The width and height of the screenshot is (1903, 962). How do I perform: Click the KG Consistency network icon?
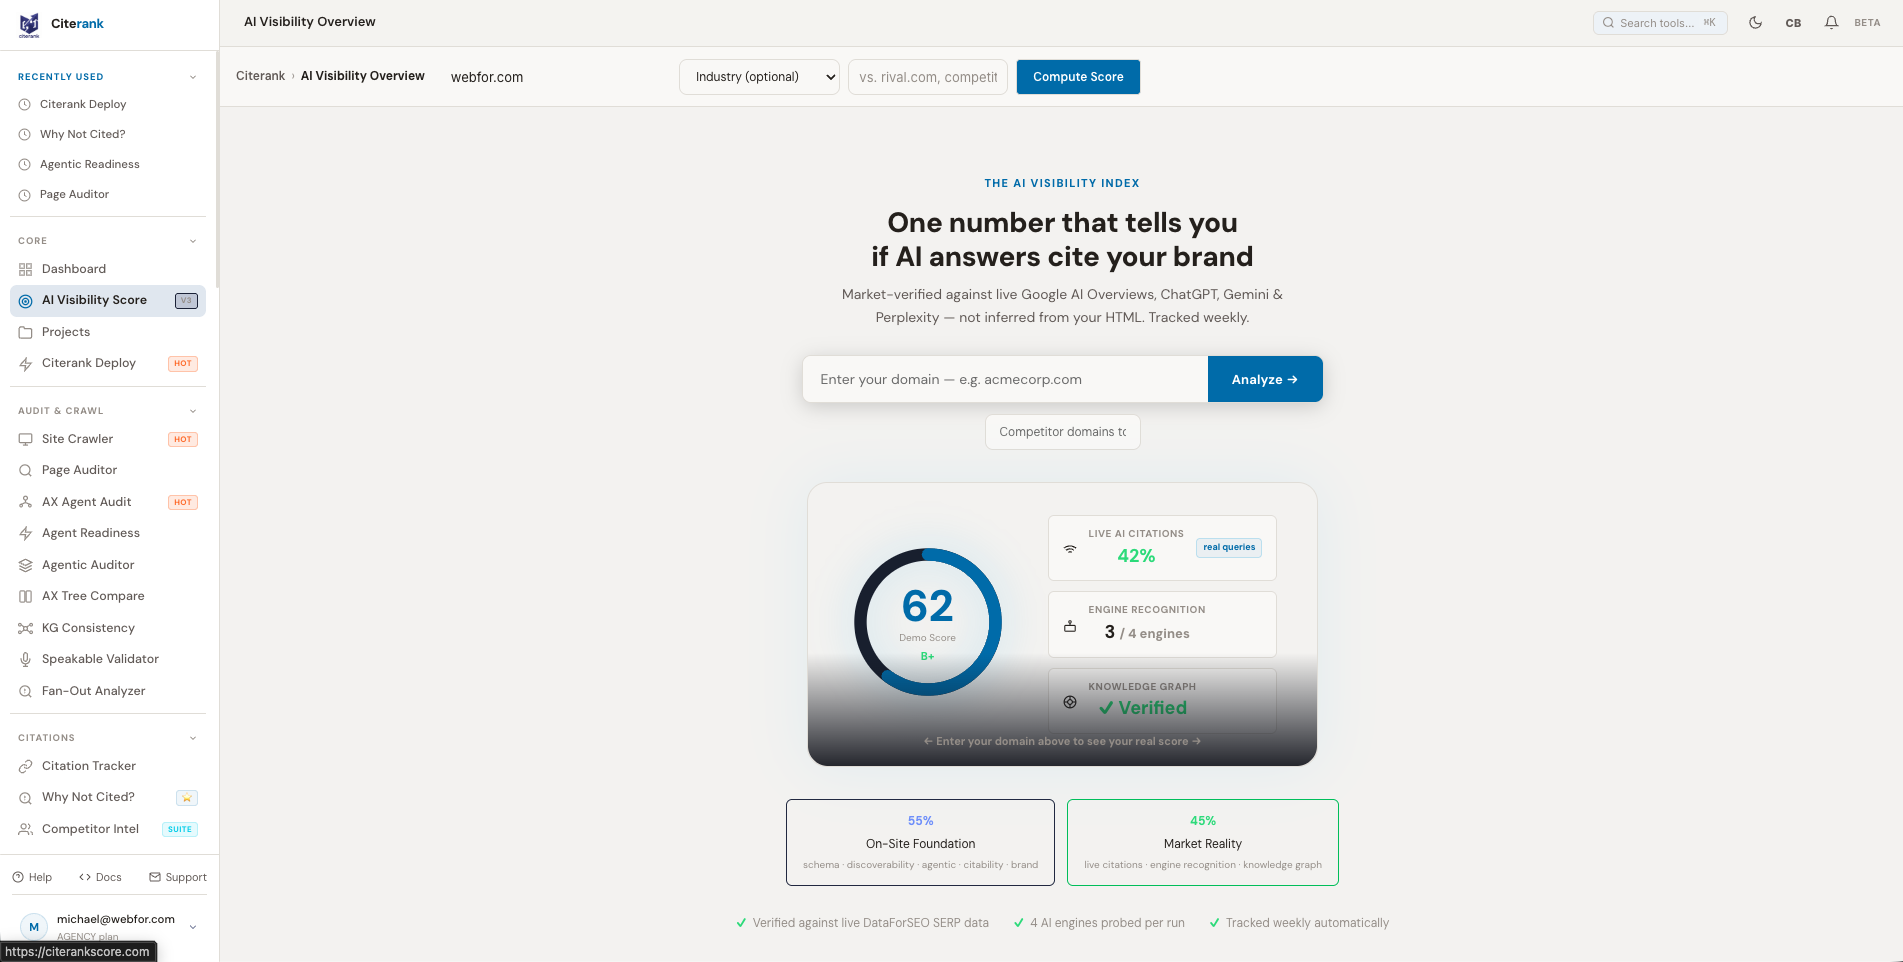26,628
